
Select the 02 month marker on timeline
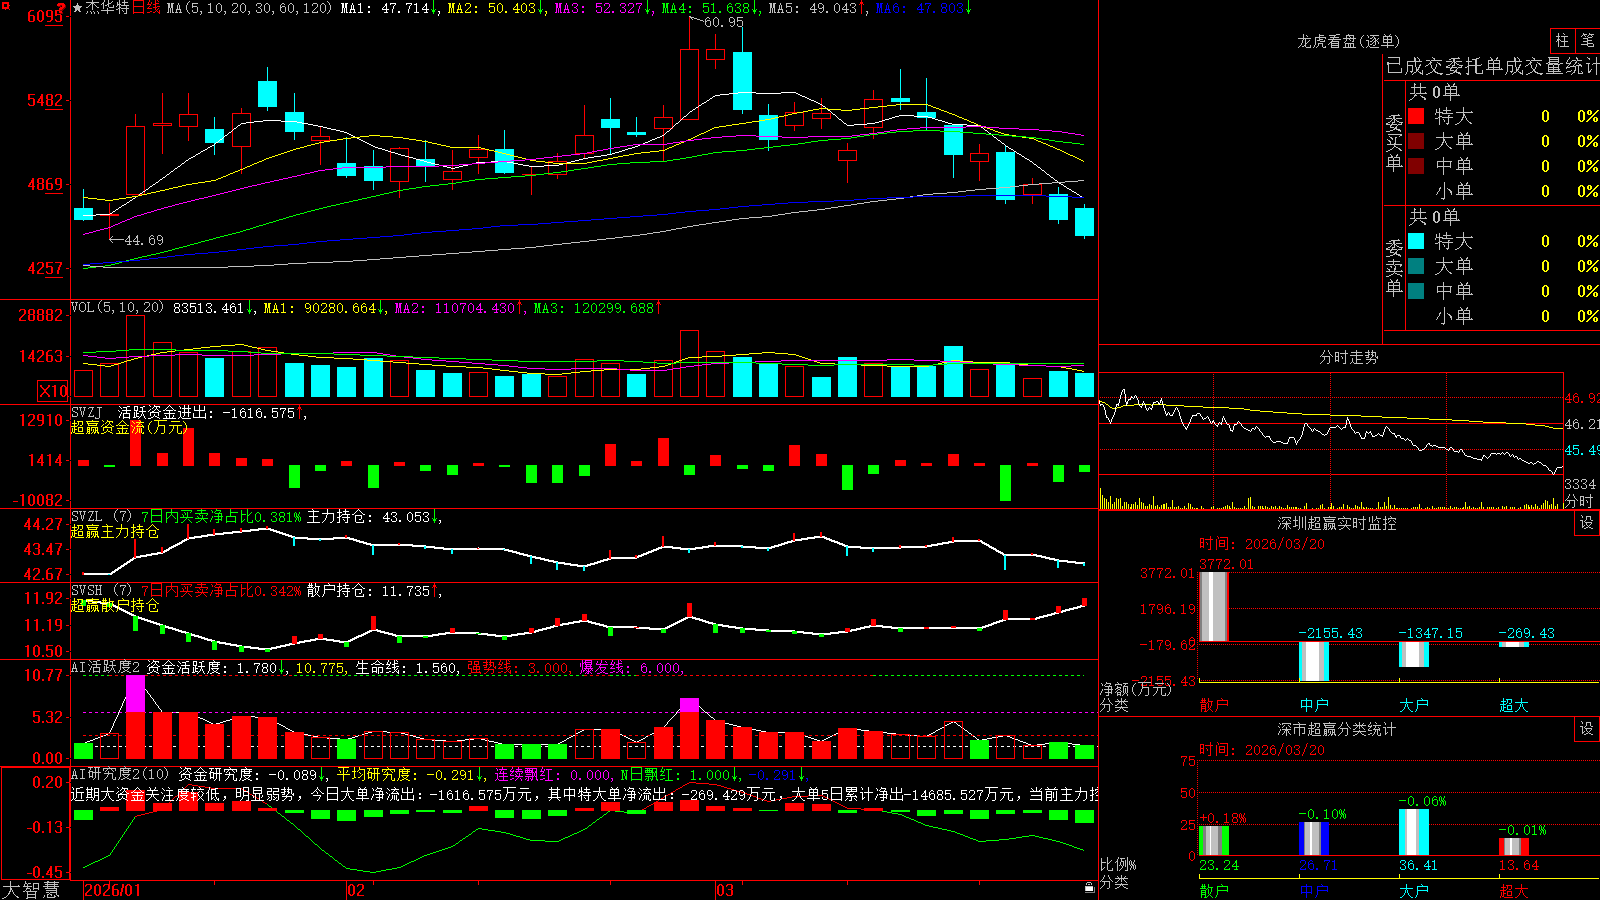click(355, 890)
